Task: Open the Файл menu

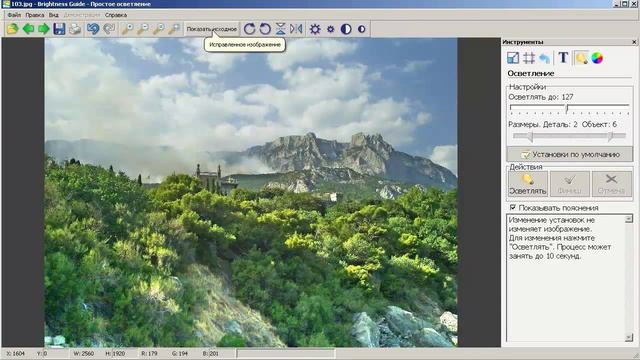Action: pos(14,15)
